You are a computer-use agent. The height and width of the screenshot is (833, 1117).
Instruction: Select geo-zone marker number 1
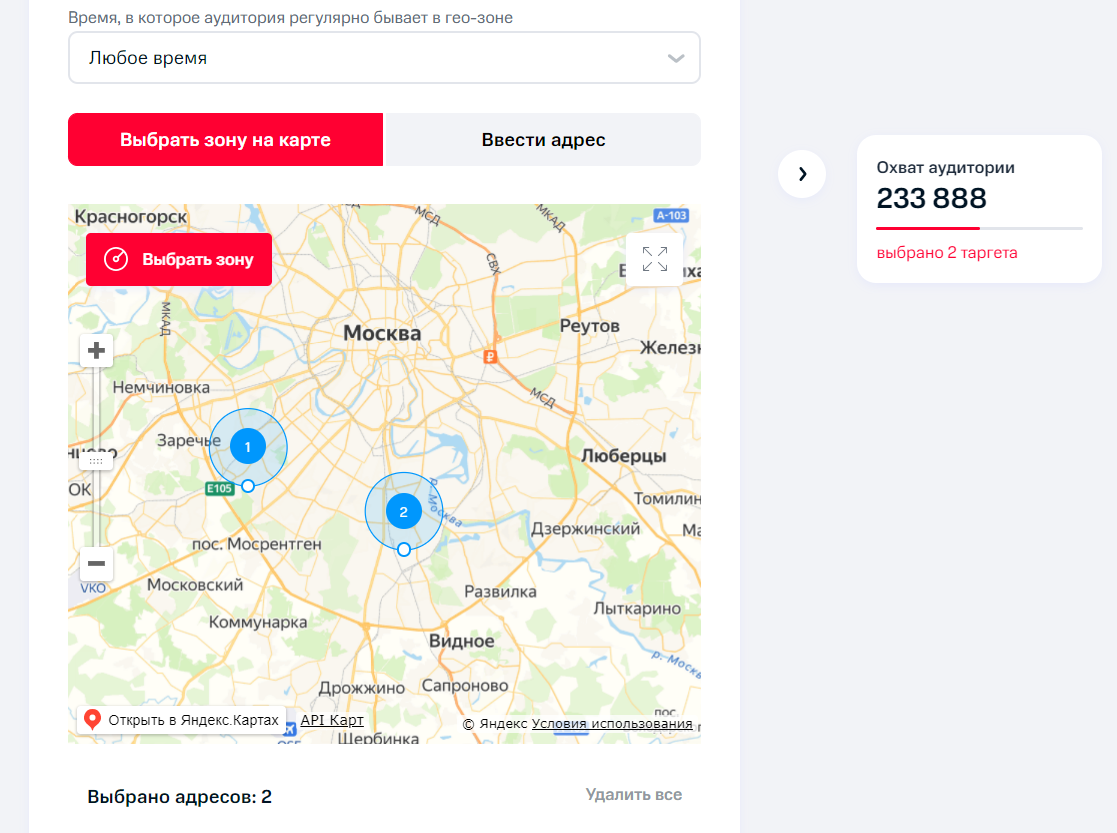(247, 448)
